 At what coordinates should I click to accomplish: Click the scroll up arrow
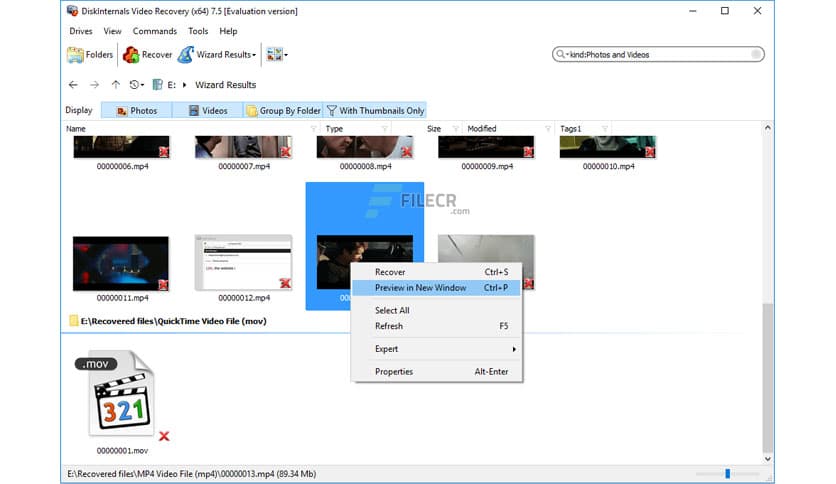[767, 128]
